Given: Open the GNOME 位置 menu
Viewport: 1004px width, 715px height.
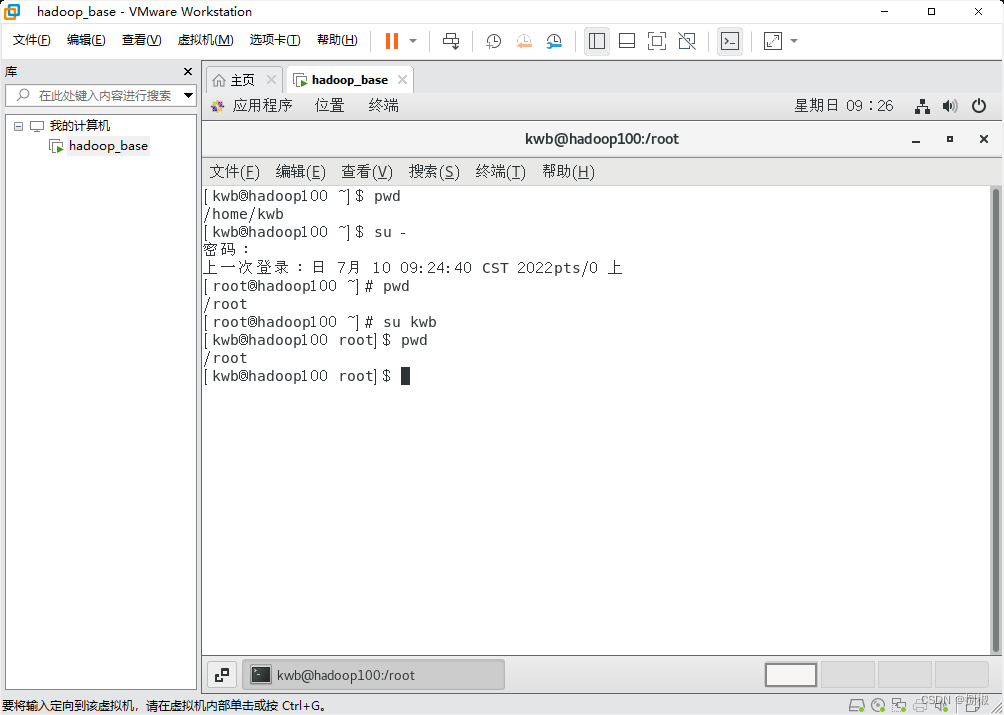Looking at the screenshot, I should tap(330, 106).
